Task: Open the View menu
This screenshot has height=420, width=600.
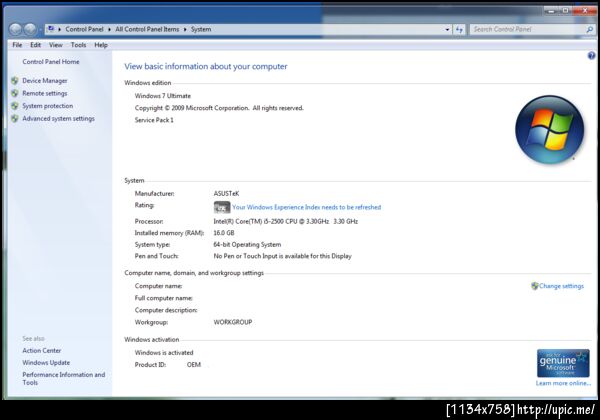Action: pos(56,45)
